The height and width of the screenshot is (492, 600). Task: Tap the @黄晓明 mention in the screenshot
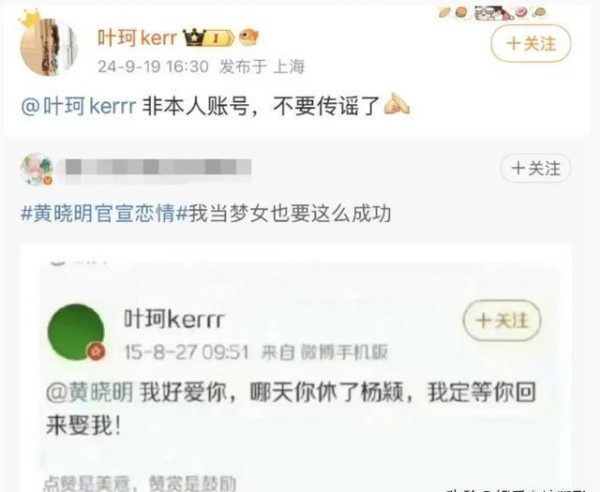90,393
